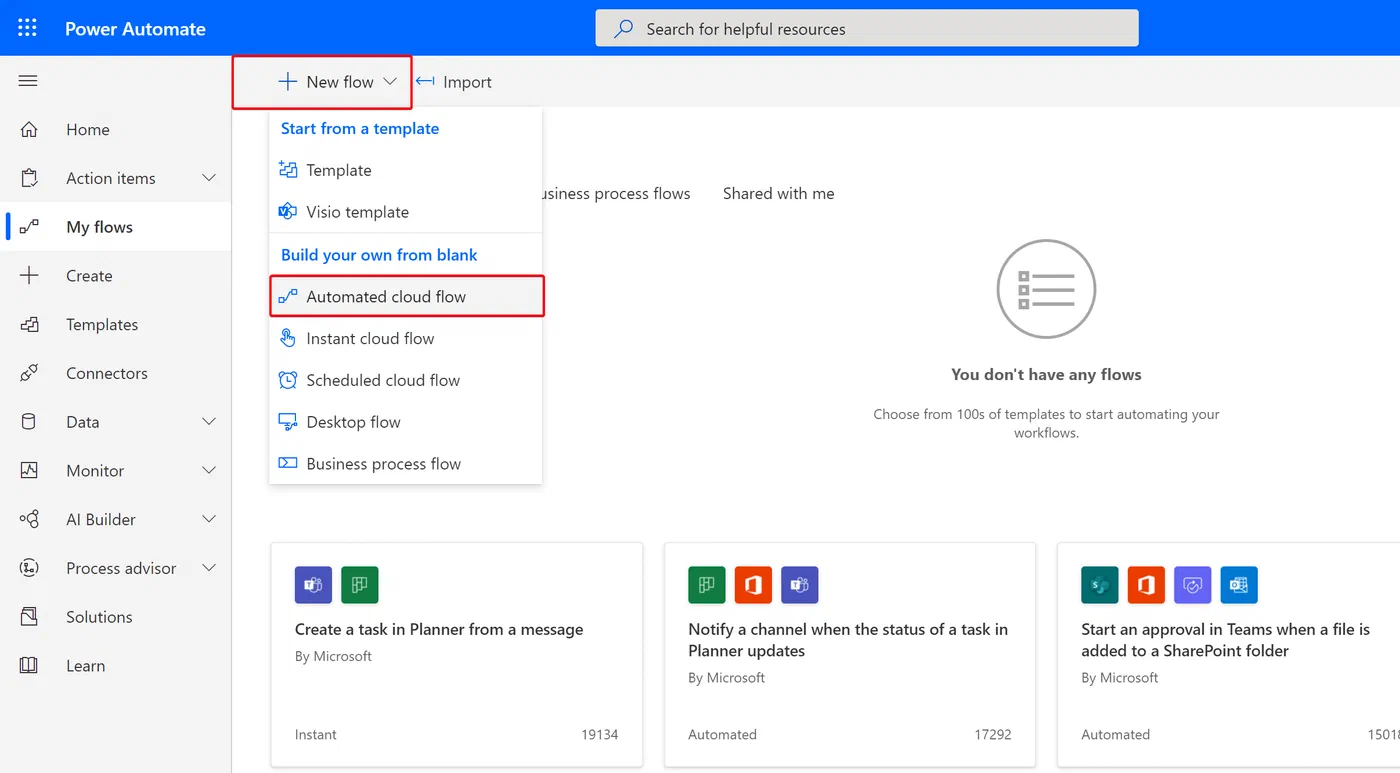Click the Create plus icon in sidebar
Screen dimensions: 1400x773
pyautogui.click(x=29, y=276)
